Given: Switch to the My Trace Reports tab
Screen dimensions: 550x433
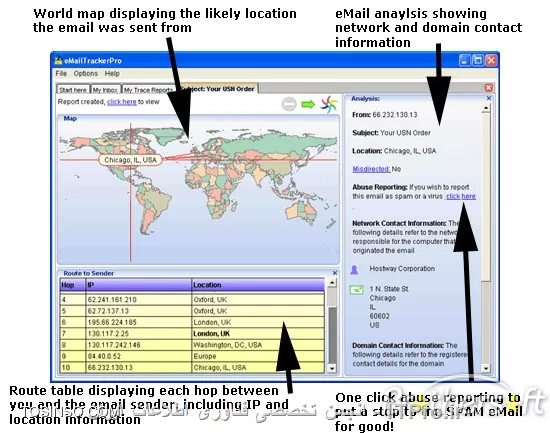Looking at the screenshot, I should 148,90.
